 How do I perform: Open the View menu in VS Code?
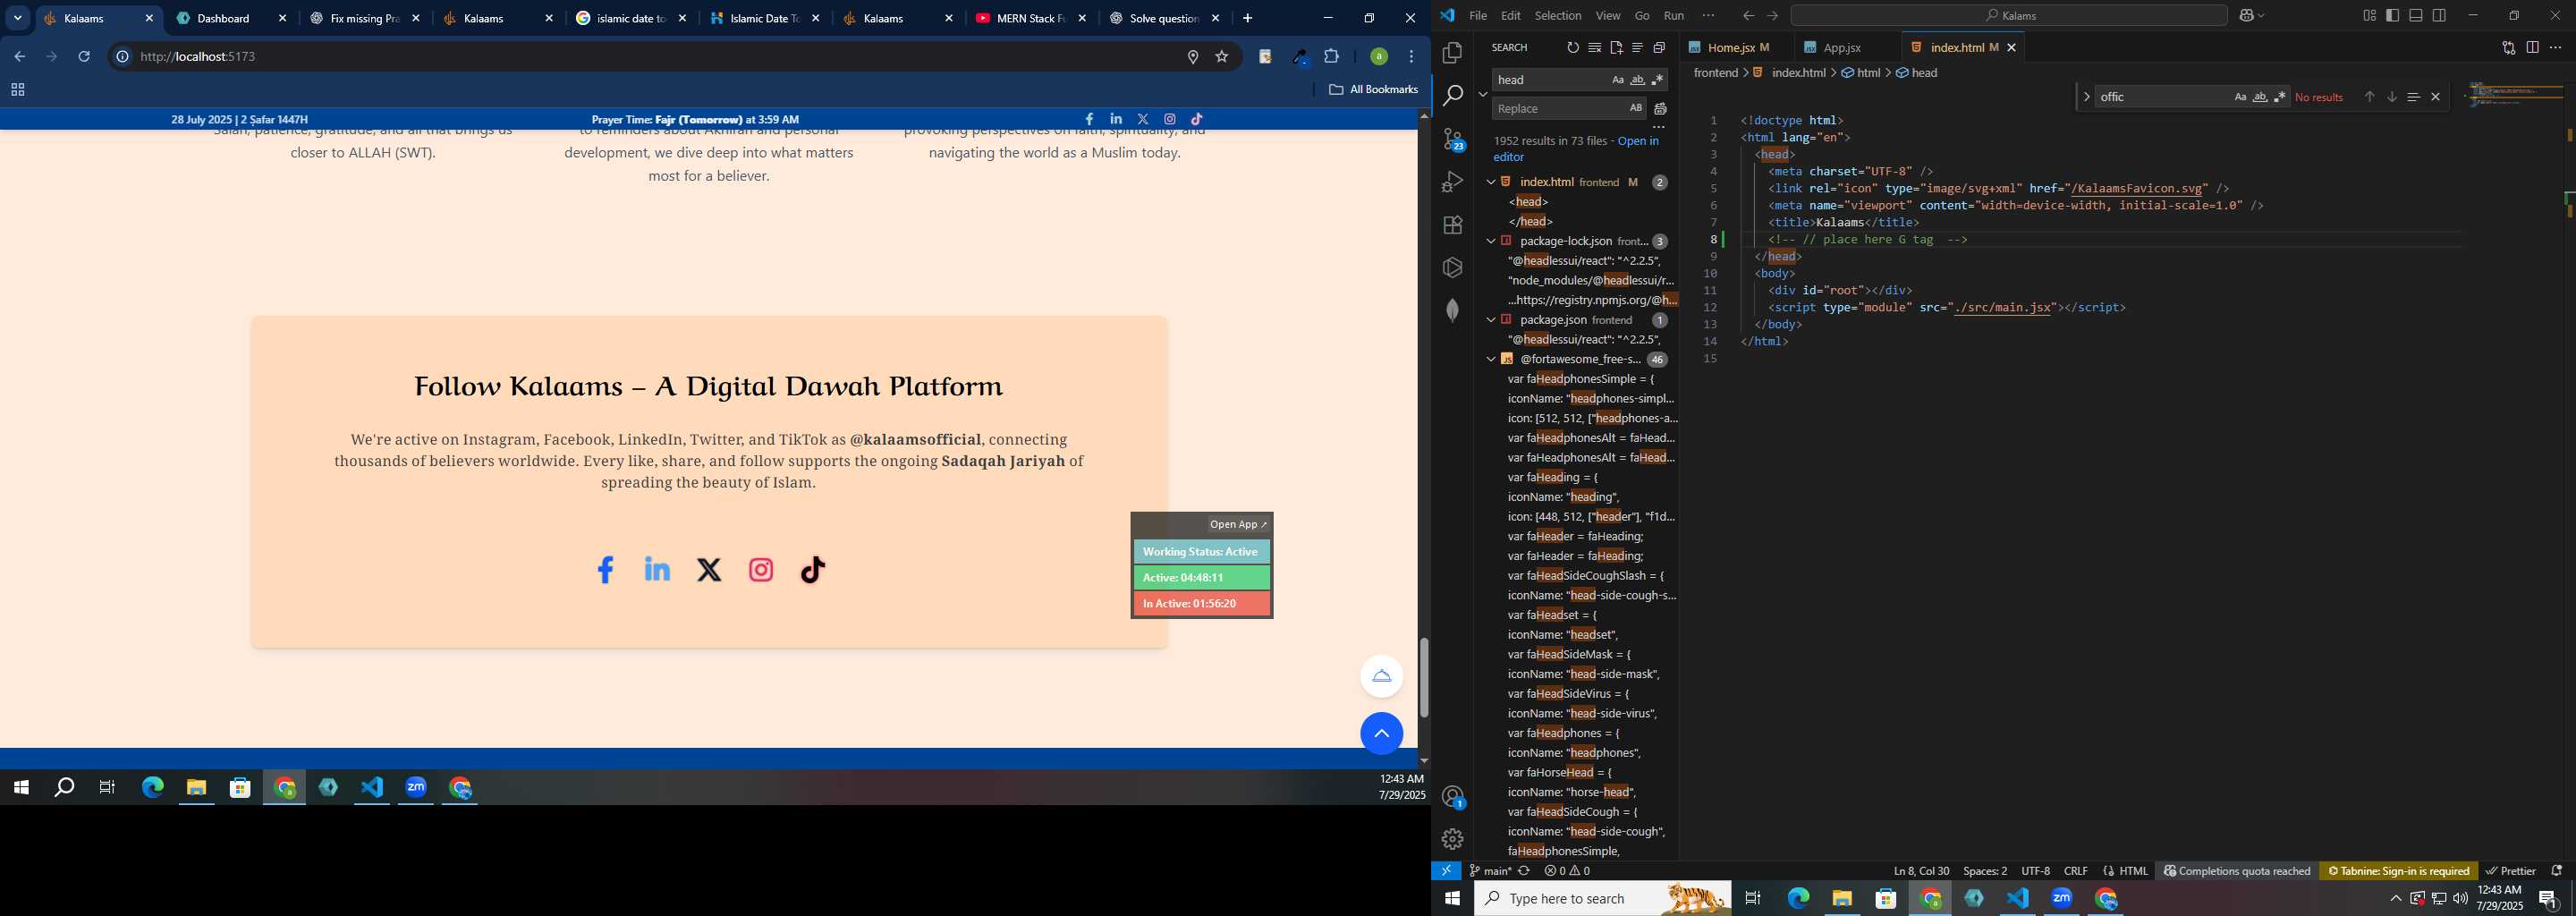tap(1608, 16)
